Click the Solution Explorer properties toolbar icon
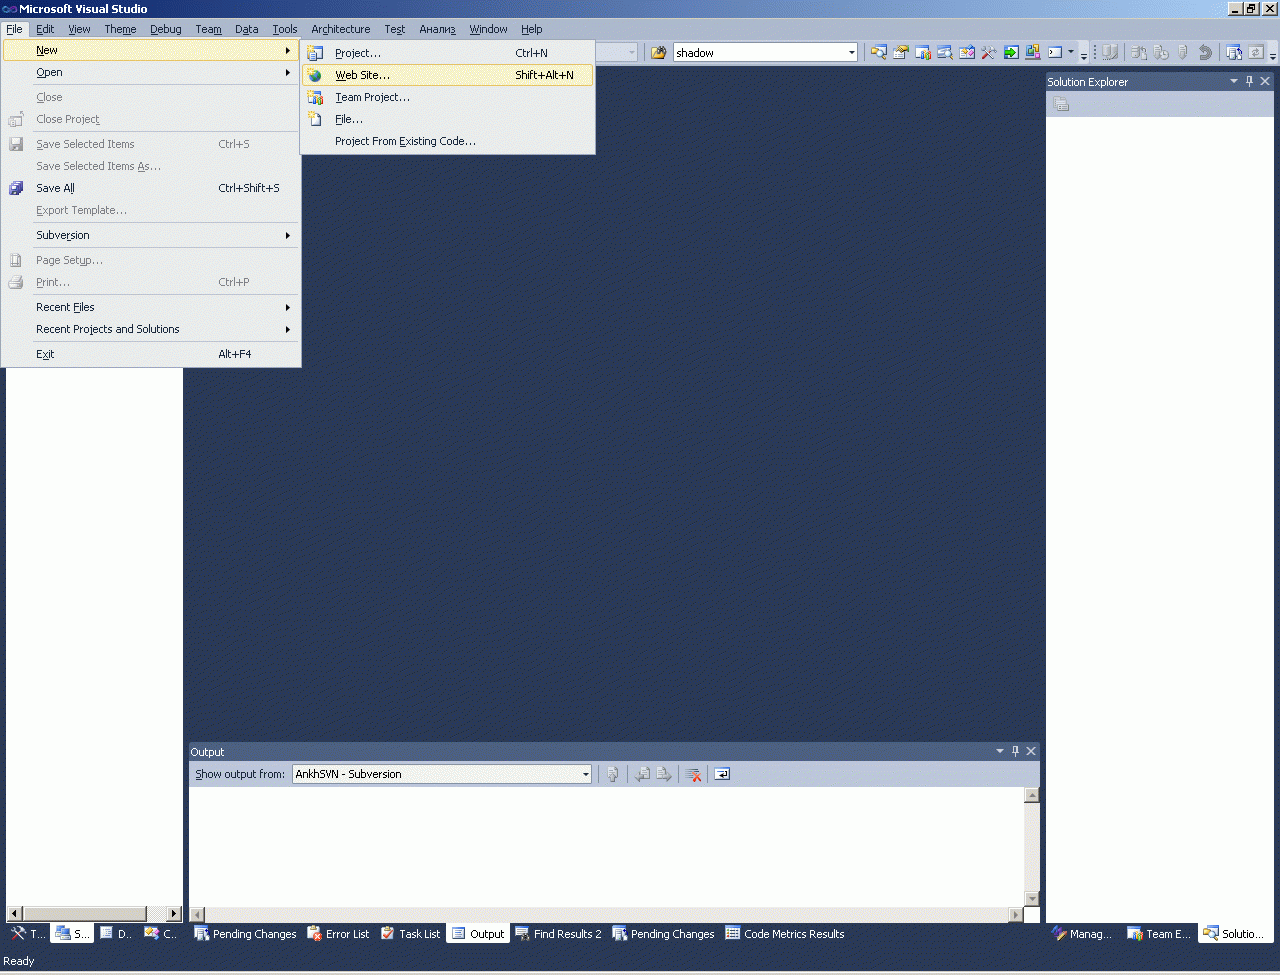 tap(1062, 104)
